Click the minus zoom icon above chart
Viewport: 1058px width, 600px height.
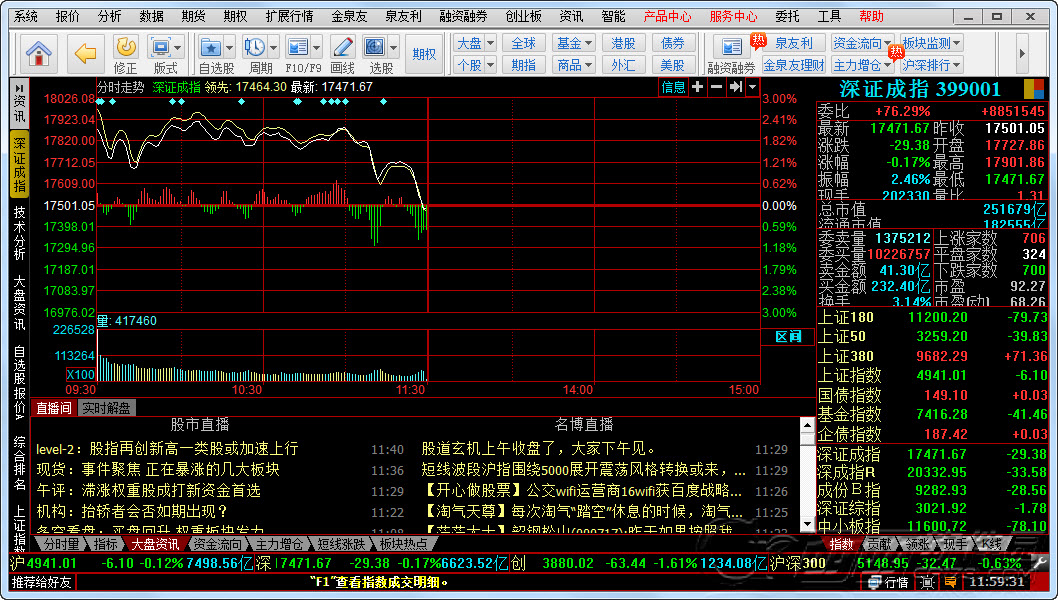pyautogui.click(x=716, y=87)
